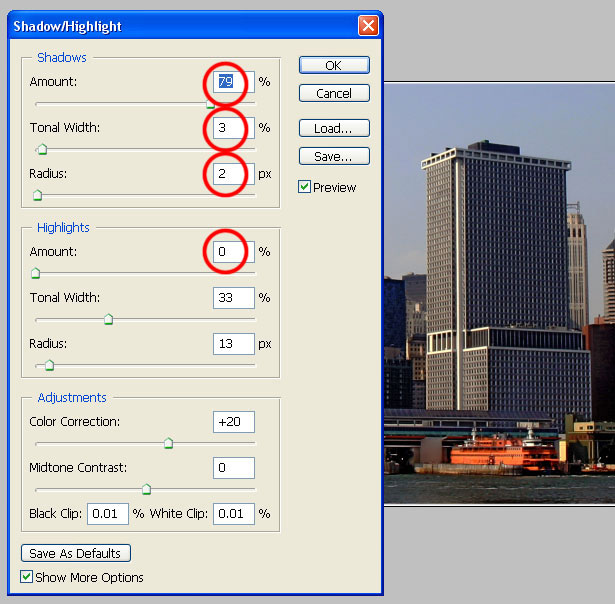
Task: Click the Black Clip field
Action: click(108, 514)
